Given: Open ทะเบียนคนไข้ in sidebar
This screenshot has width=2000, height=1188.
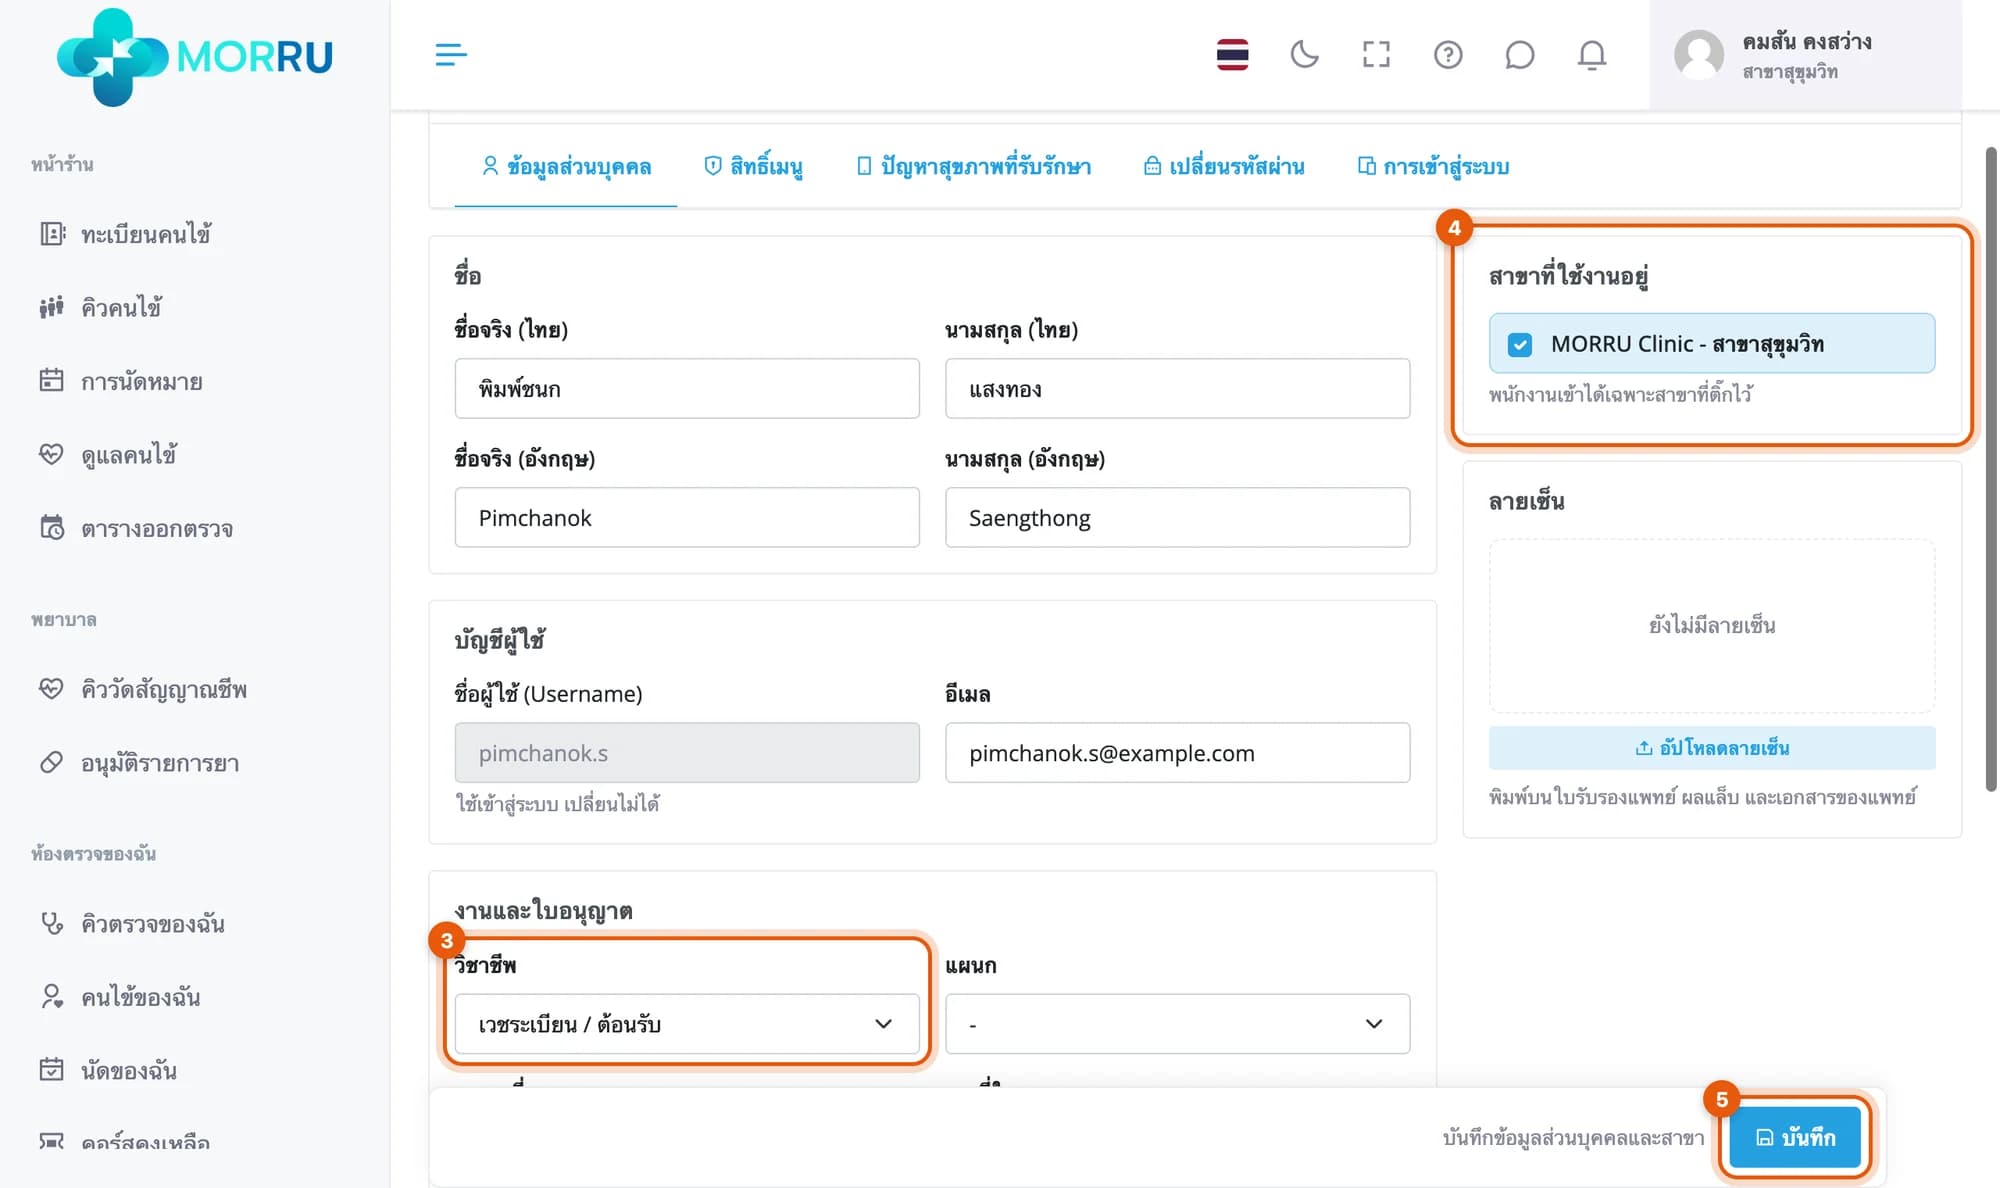Looking at the screenshot, I should (x=125, y=234).
